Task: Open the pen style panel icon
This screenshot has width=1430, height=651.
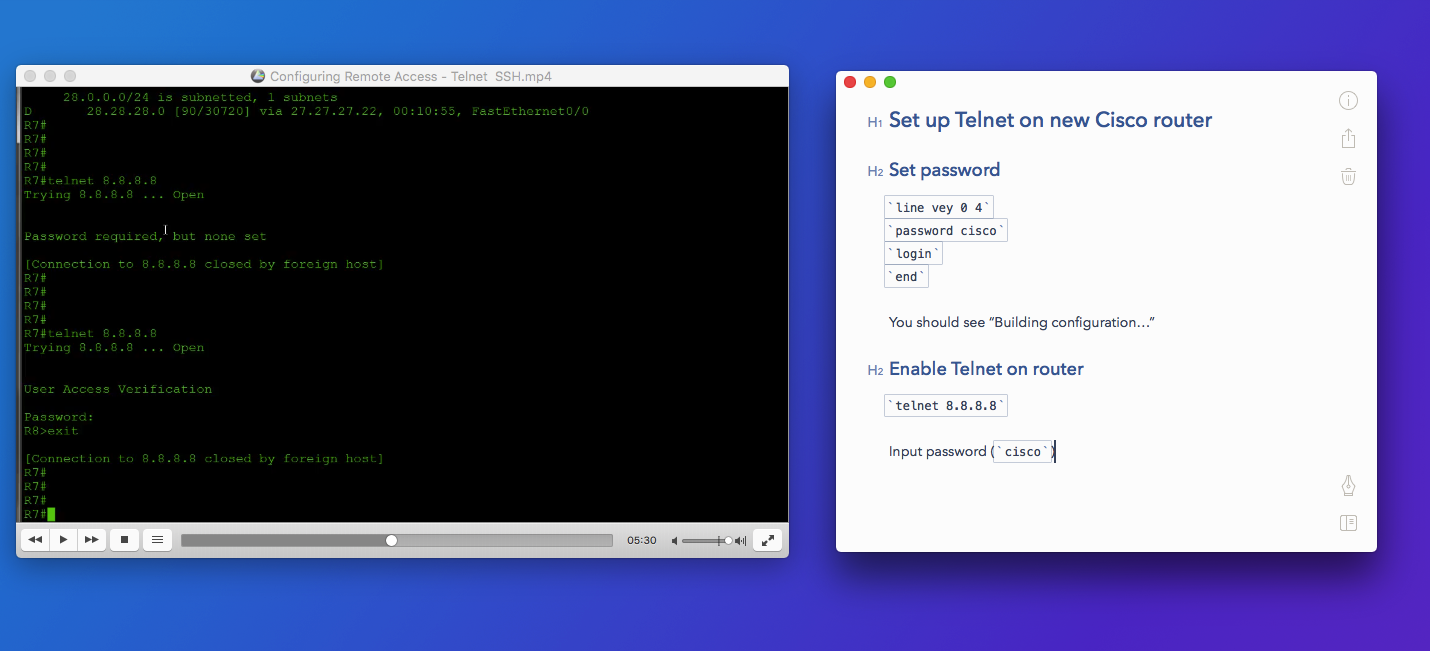Action: (1348, 486)
